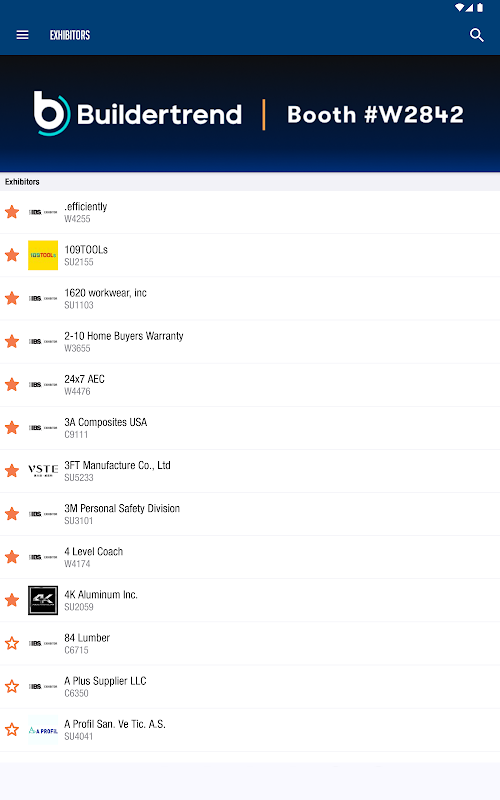Tap the battery status icon
The image size is (500, 800).
[480, 8]
